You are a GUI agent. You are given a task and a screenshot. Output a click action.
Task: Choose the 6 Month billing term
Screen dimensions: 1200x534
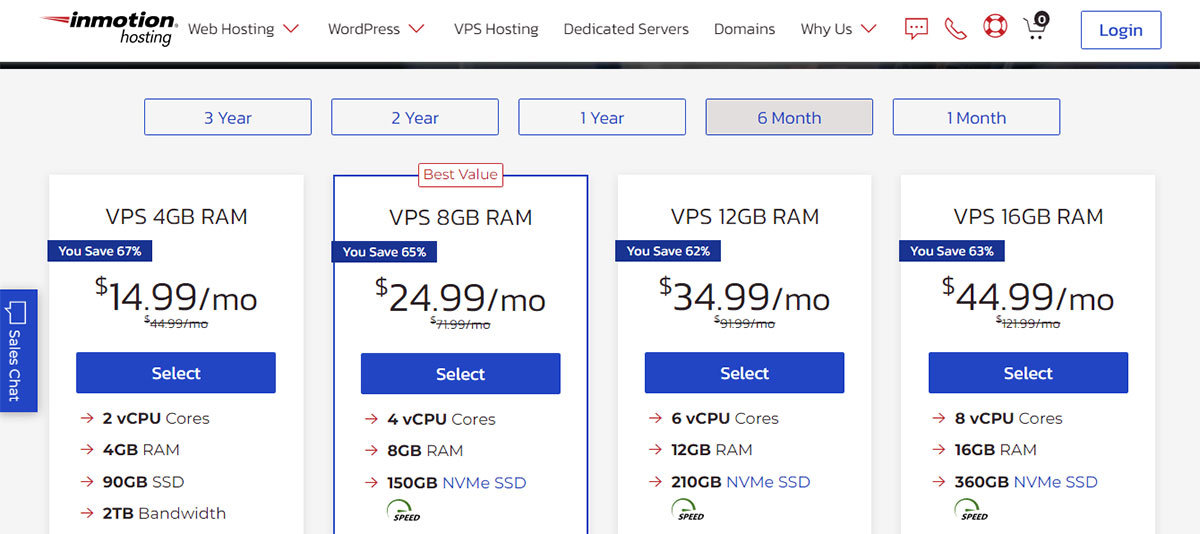click(789, 117)
